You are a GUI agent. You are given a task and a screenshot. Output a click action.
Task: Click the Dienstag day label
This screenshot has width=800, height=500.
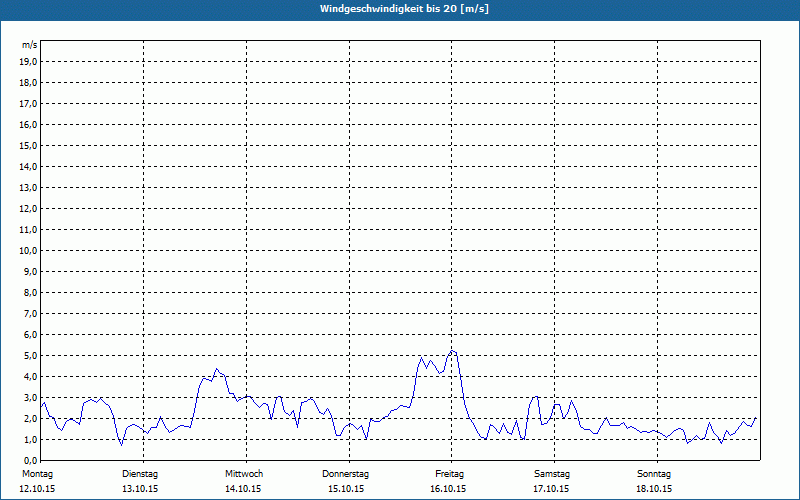click(x=140, y=474)
